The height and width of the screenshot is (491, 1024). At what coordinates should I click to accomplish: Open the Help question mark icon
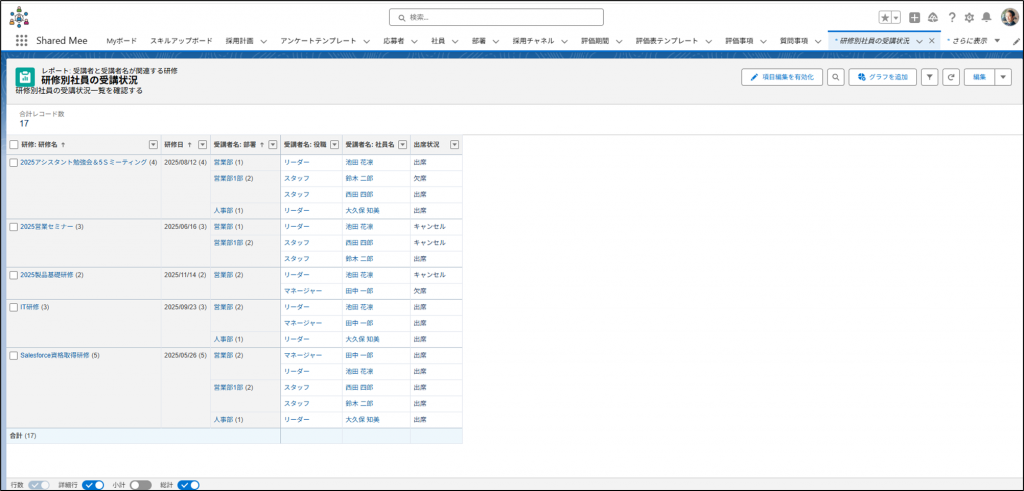(951, 17)
